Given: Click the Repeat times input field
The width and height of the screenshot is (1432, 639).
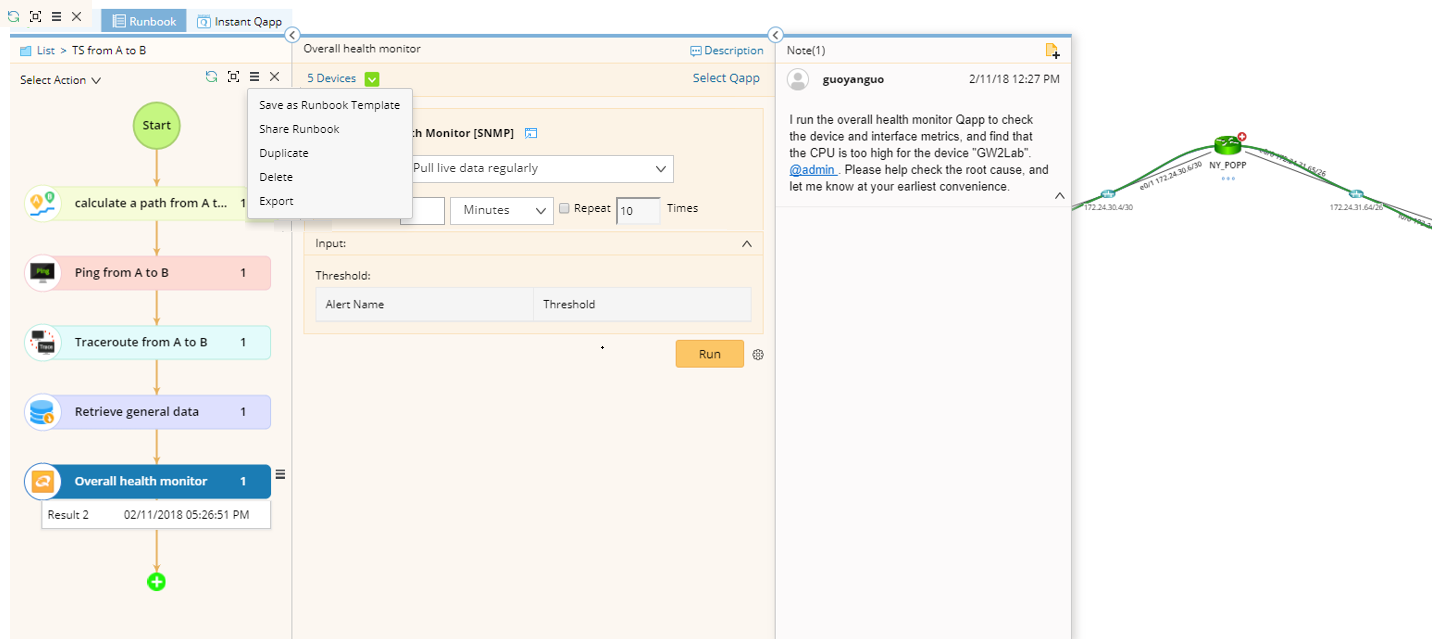Looking at the screenshot, I should tap(637, 211).
